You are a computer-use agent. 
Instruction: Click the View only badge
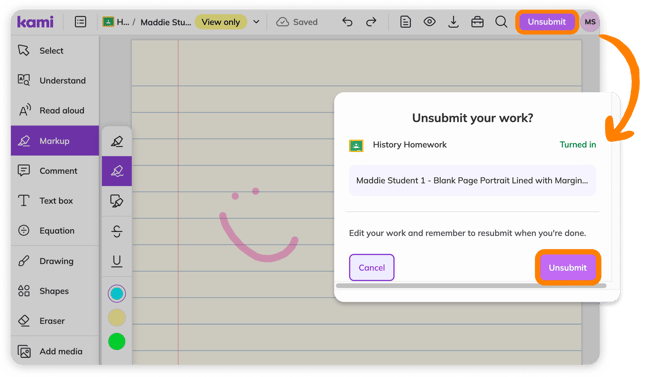click(221, 22)
